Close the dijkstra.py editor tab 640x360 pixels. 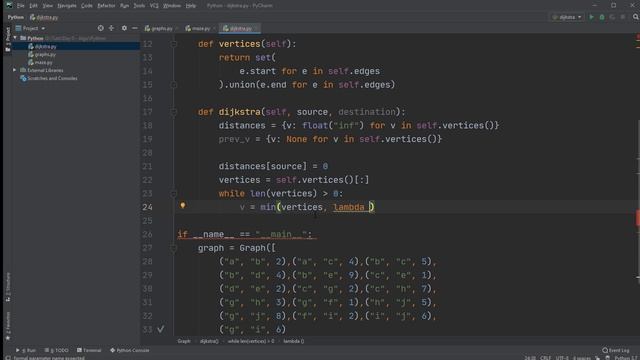pos(257,28)
